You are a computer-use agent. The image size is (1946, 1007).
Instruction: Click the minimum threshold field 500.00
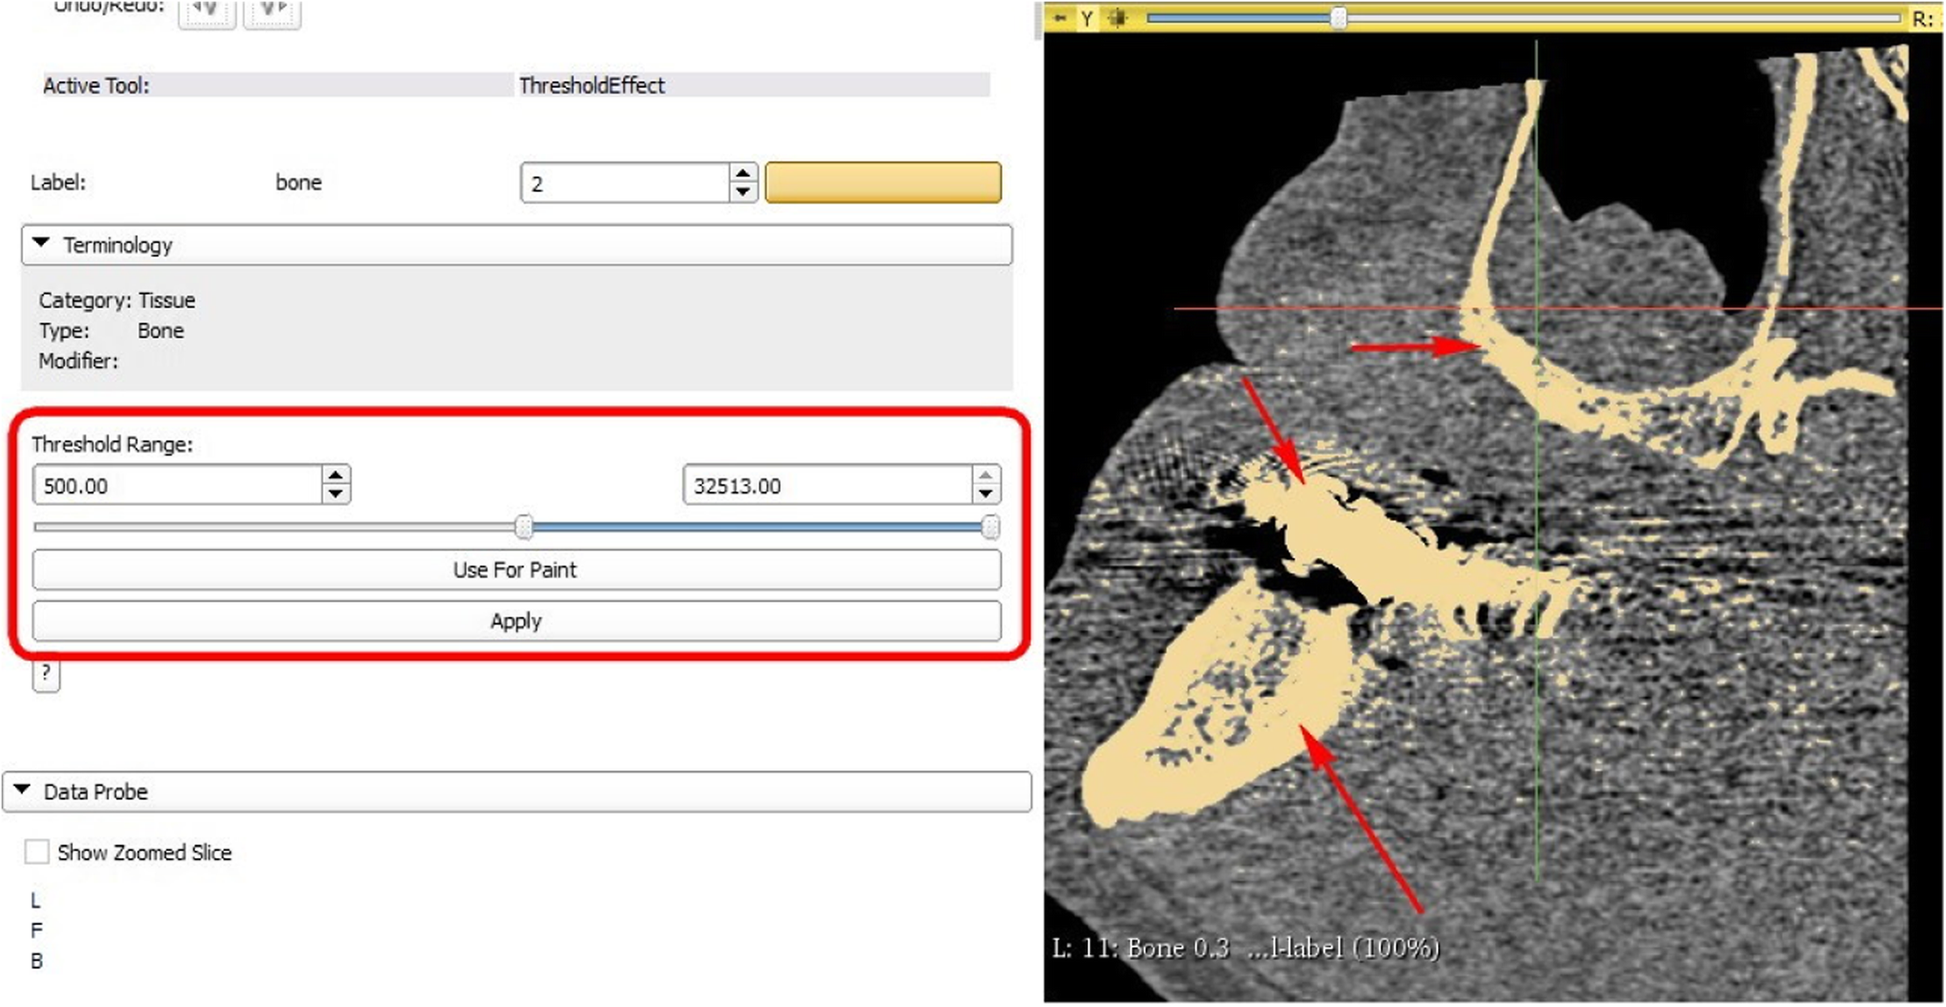(178, 486)
